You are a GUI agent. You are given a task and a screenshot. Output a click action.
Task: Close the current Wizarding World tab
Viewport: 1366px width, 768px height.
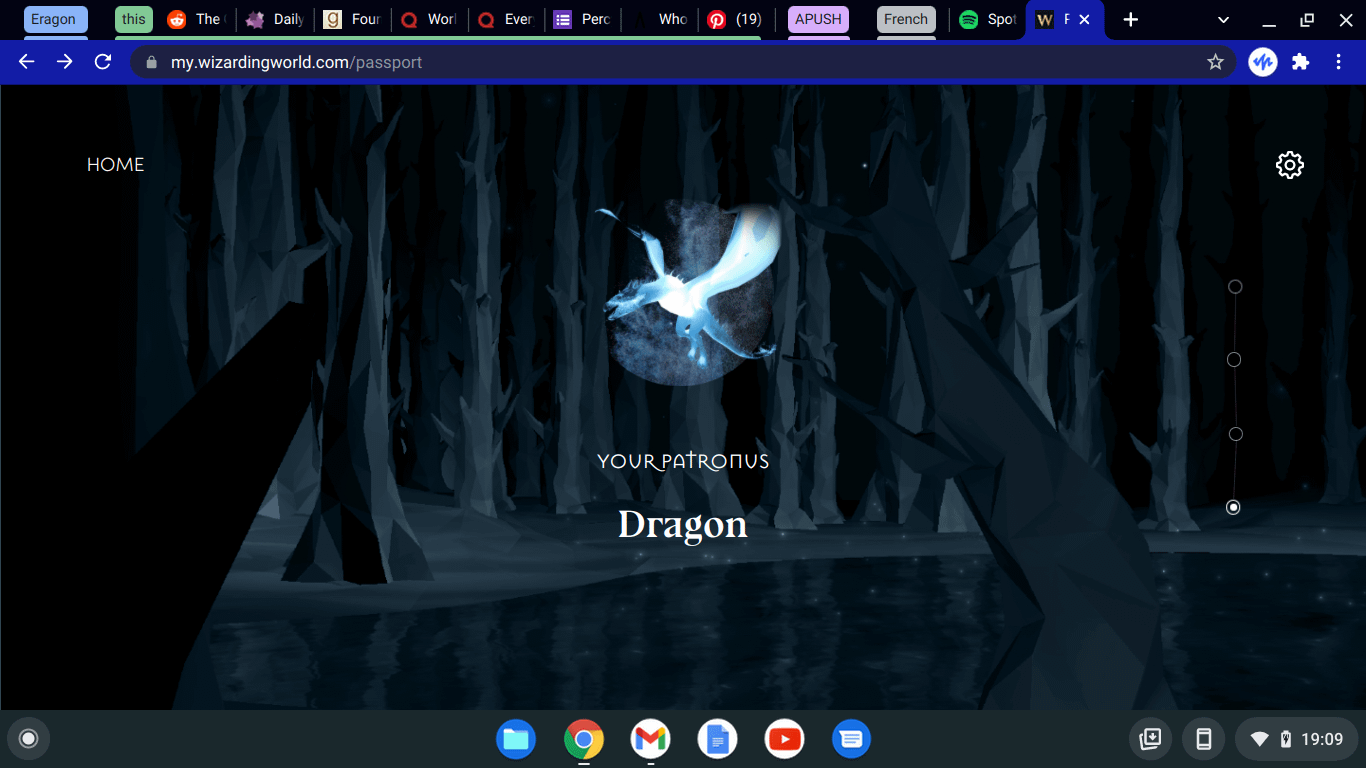coord(1084,20)
